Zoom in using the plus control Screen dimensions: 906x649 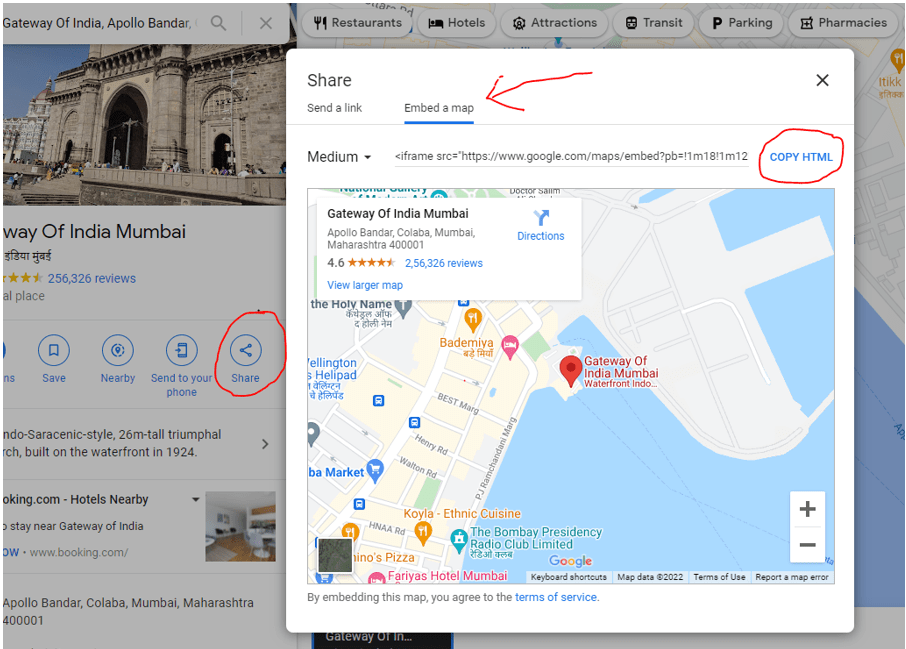(807, 508)
